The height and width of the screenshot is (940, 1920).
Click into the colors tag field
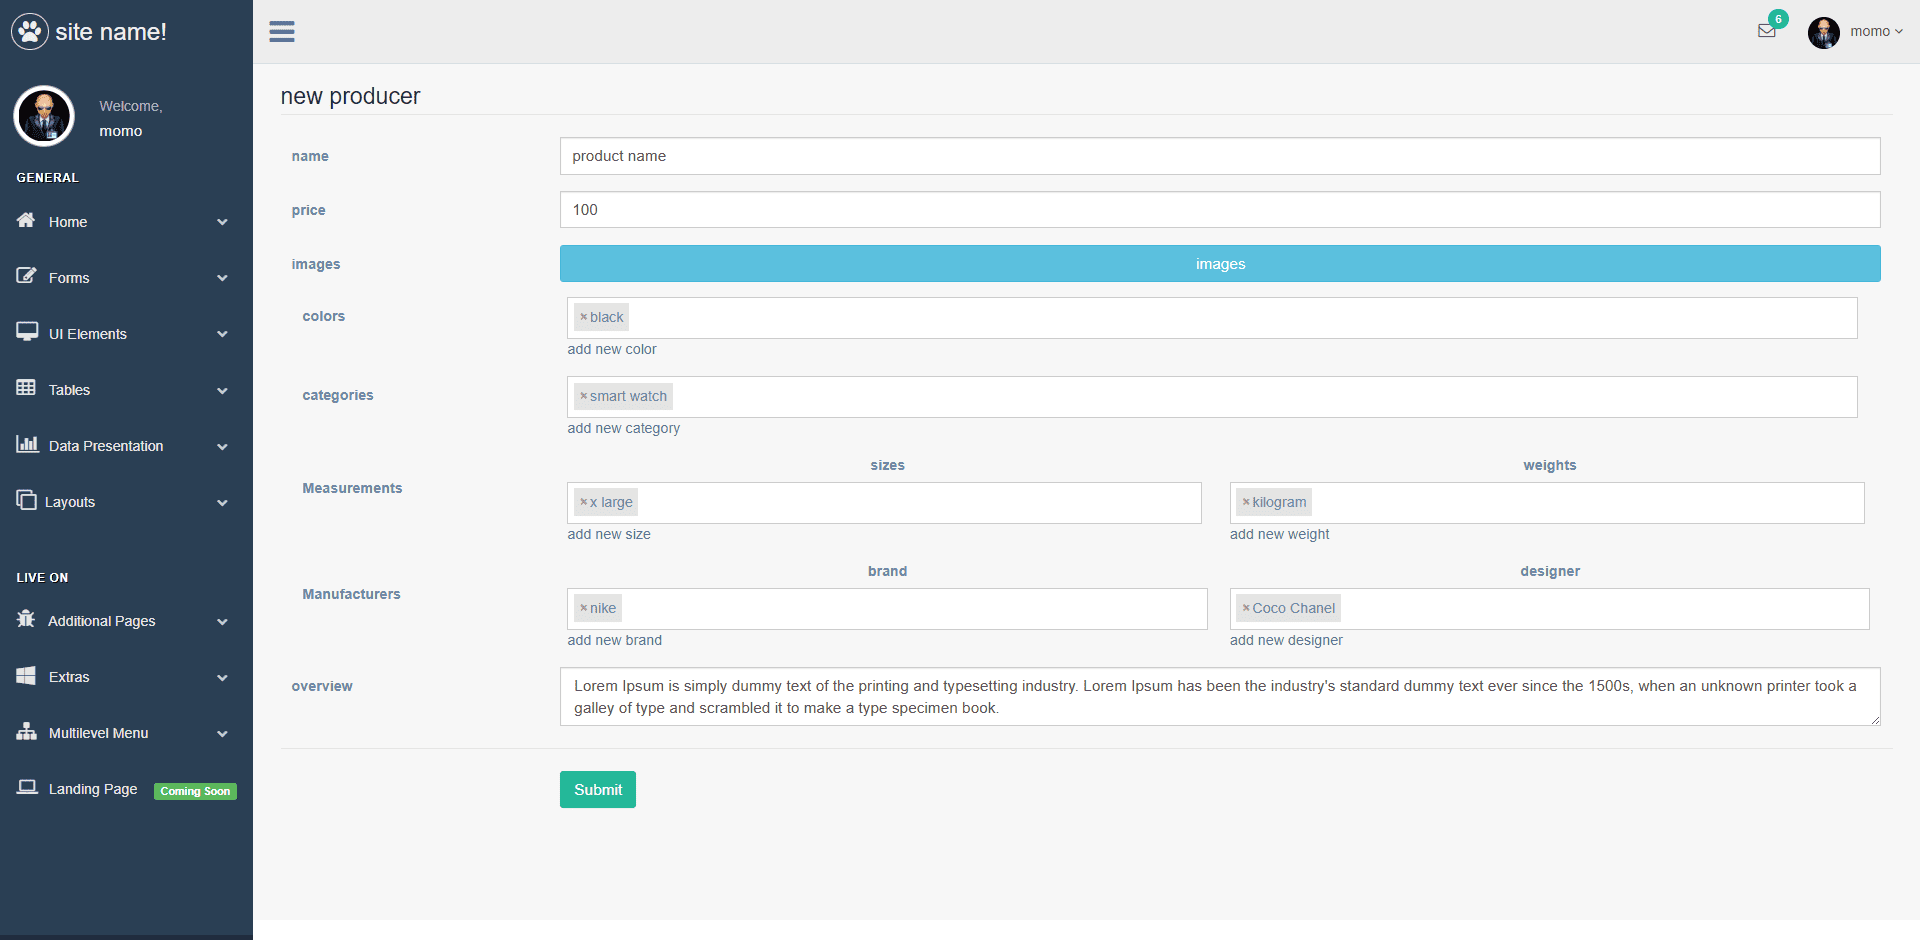[x=1212, y=318]
